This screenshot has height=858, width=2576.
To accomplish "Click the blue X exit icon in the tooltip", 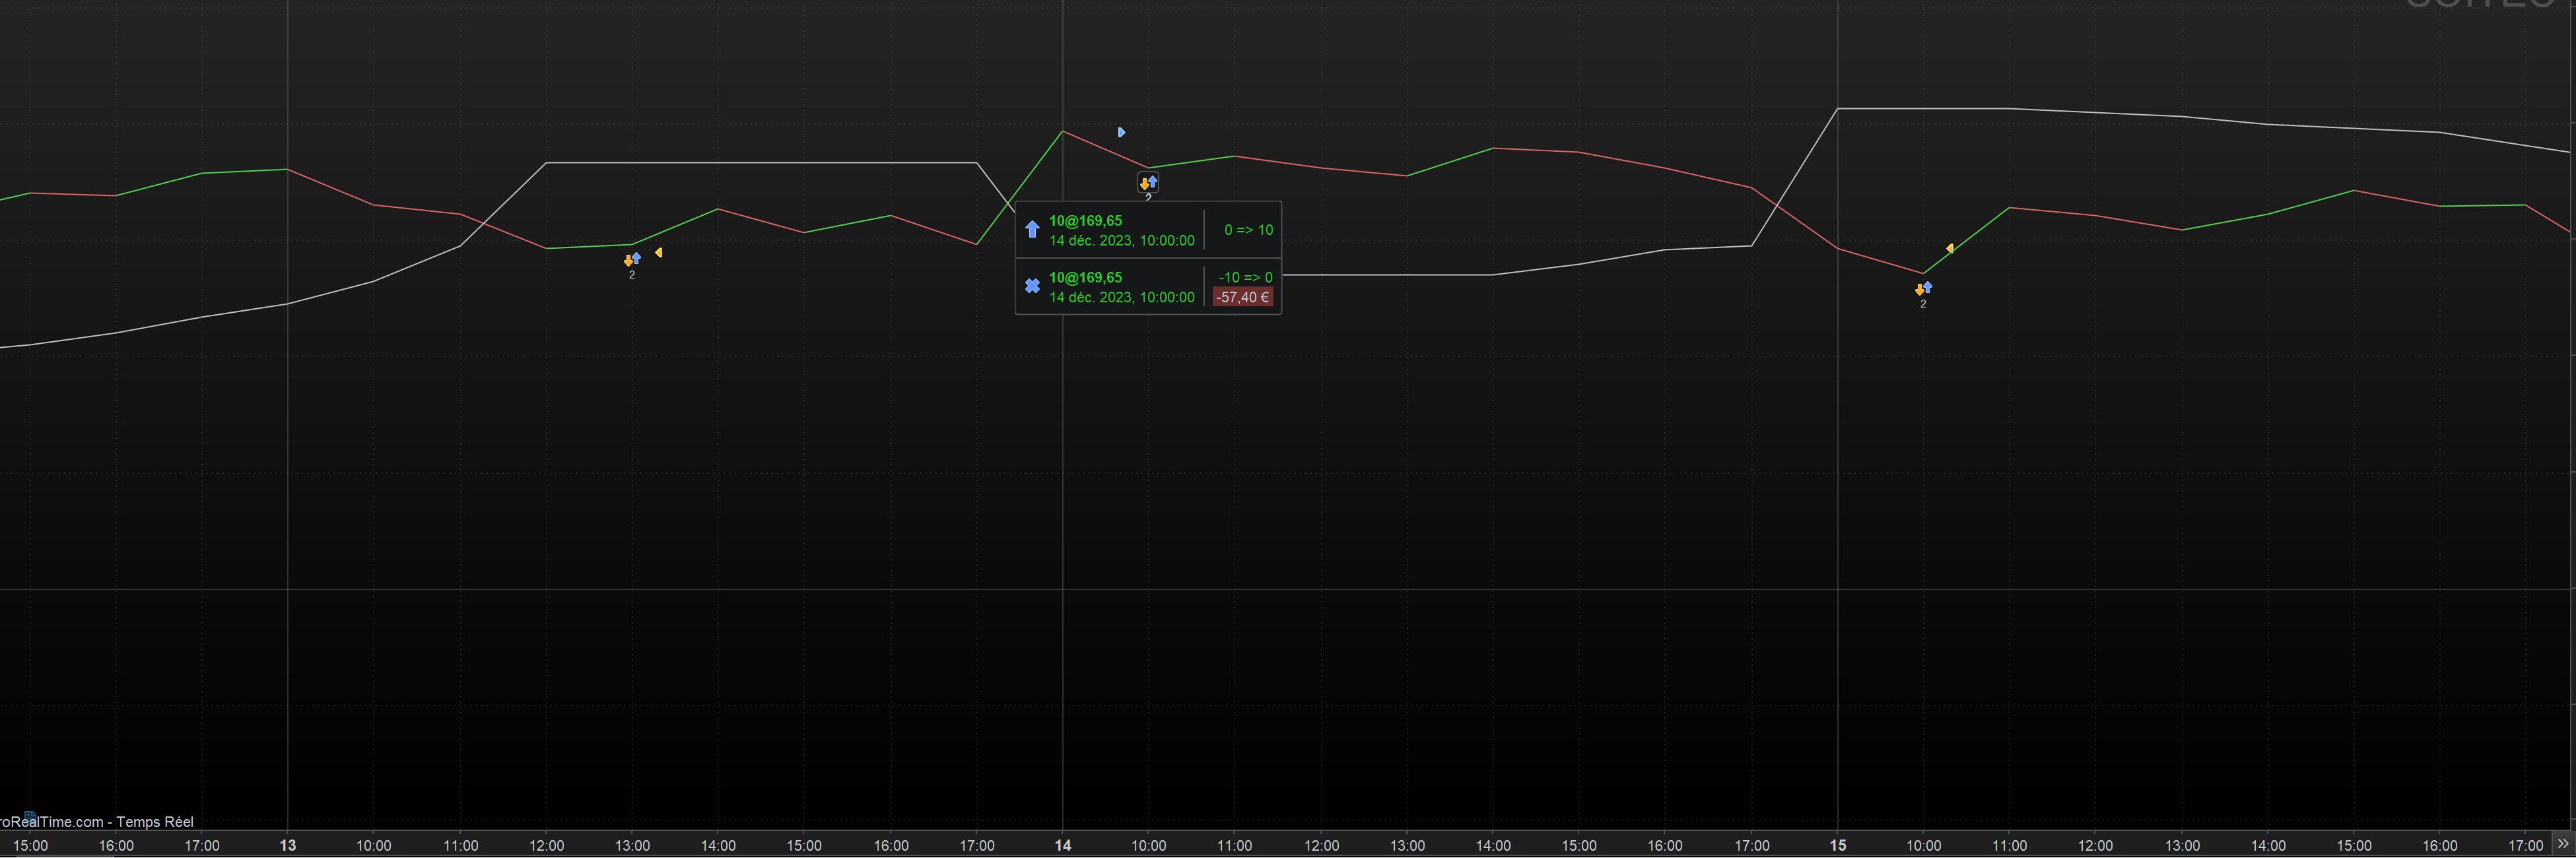I will [x=1032, y=286].
